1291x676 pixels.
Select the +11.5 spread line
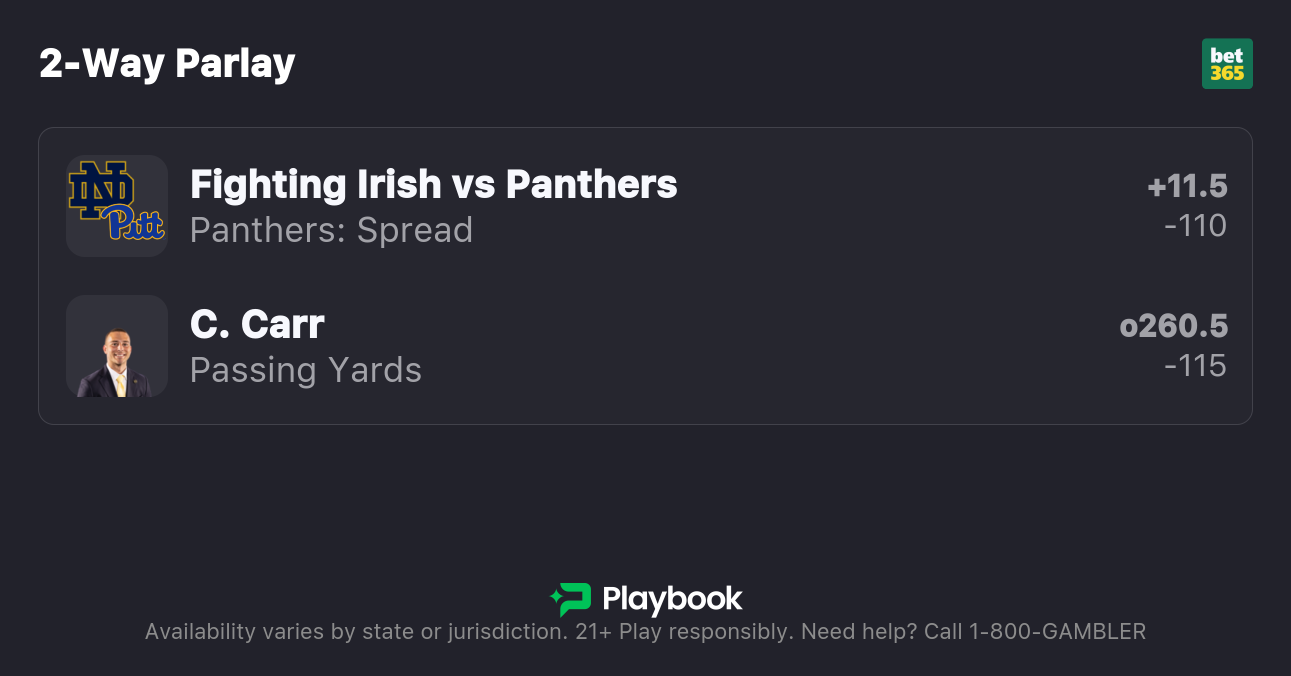click(x=1187, y=186)
